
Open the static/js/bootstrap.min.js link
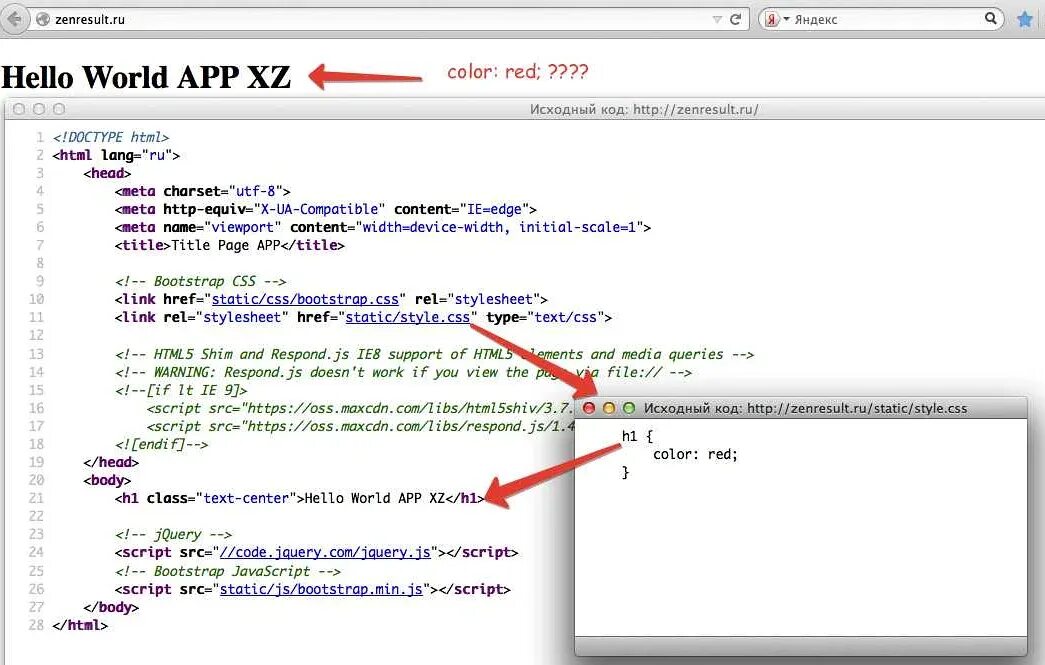point(321,589)
